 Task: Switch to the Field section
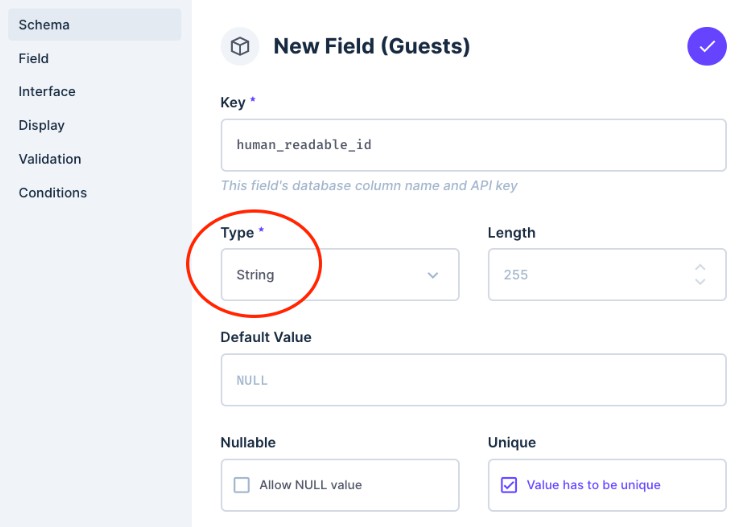(34, 58)
